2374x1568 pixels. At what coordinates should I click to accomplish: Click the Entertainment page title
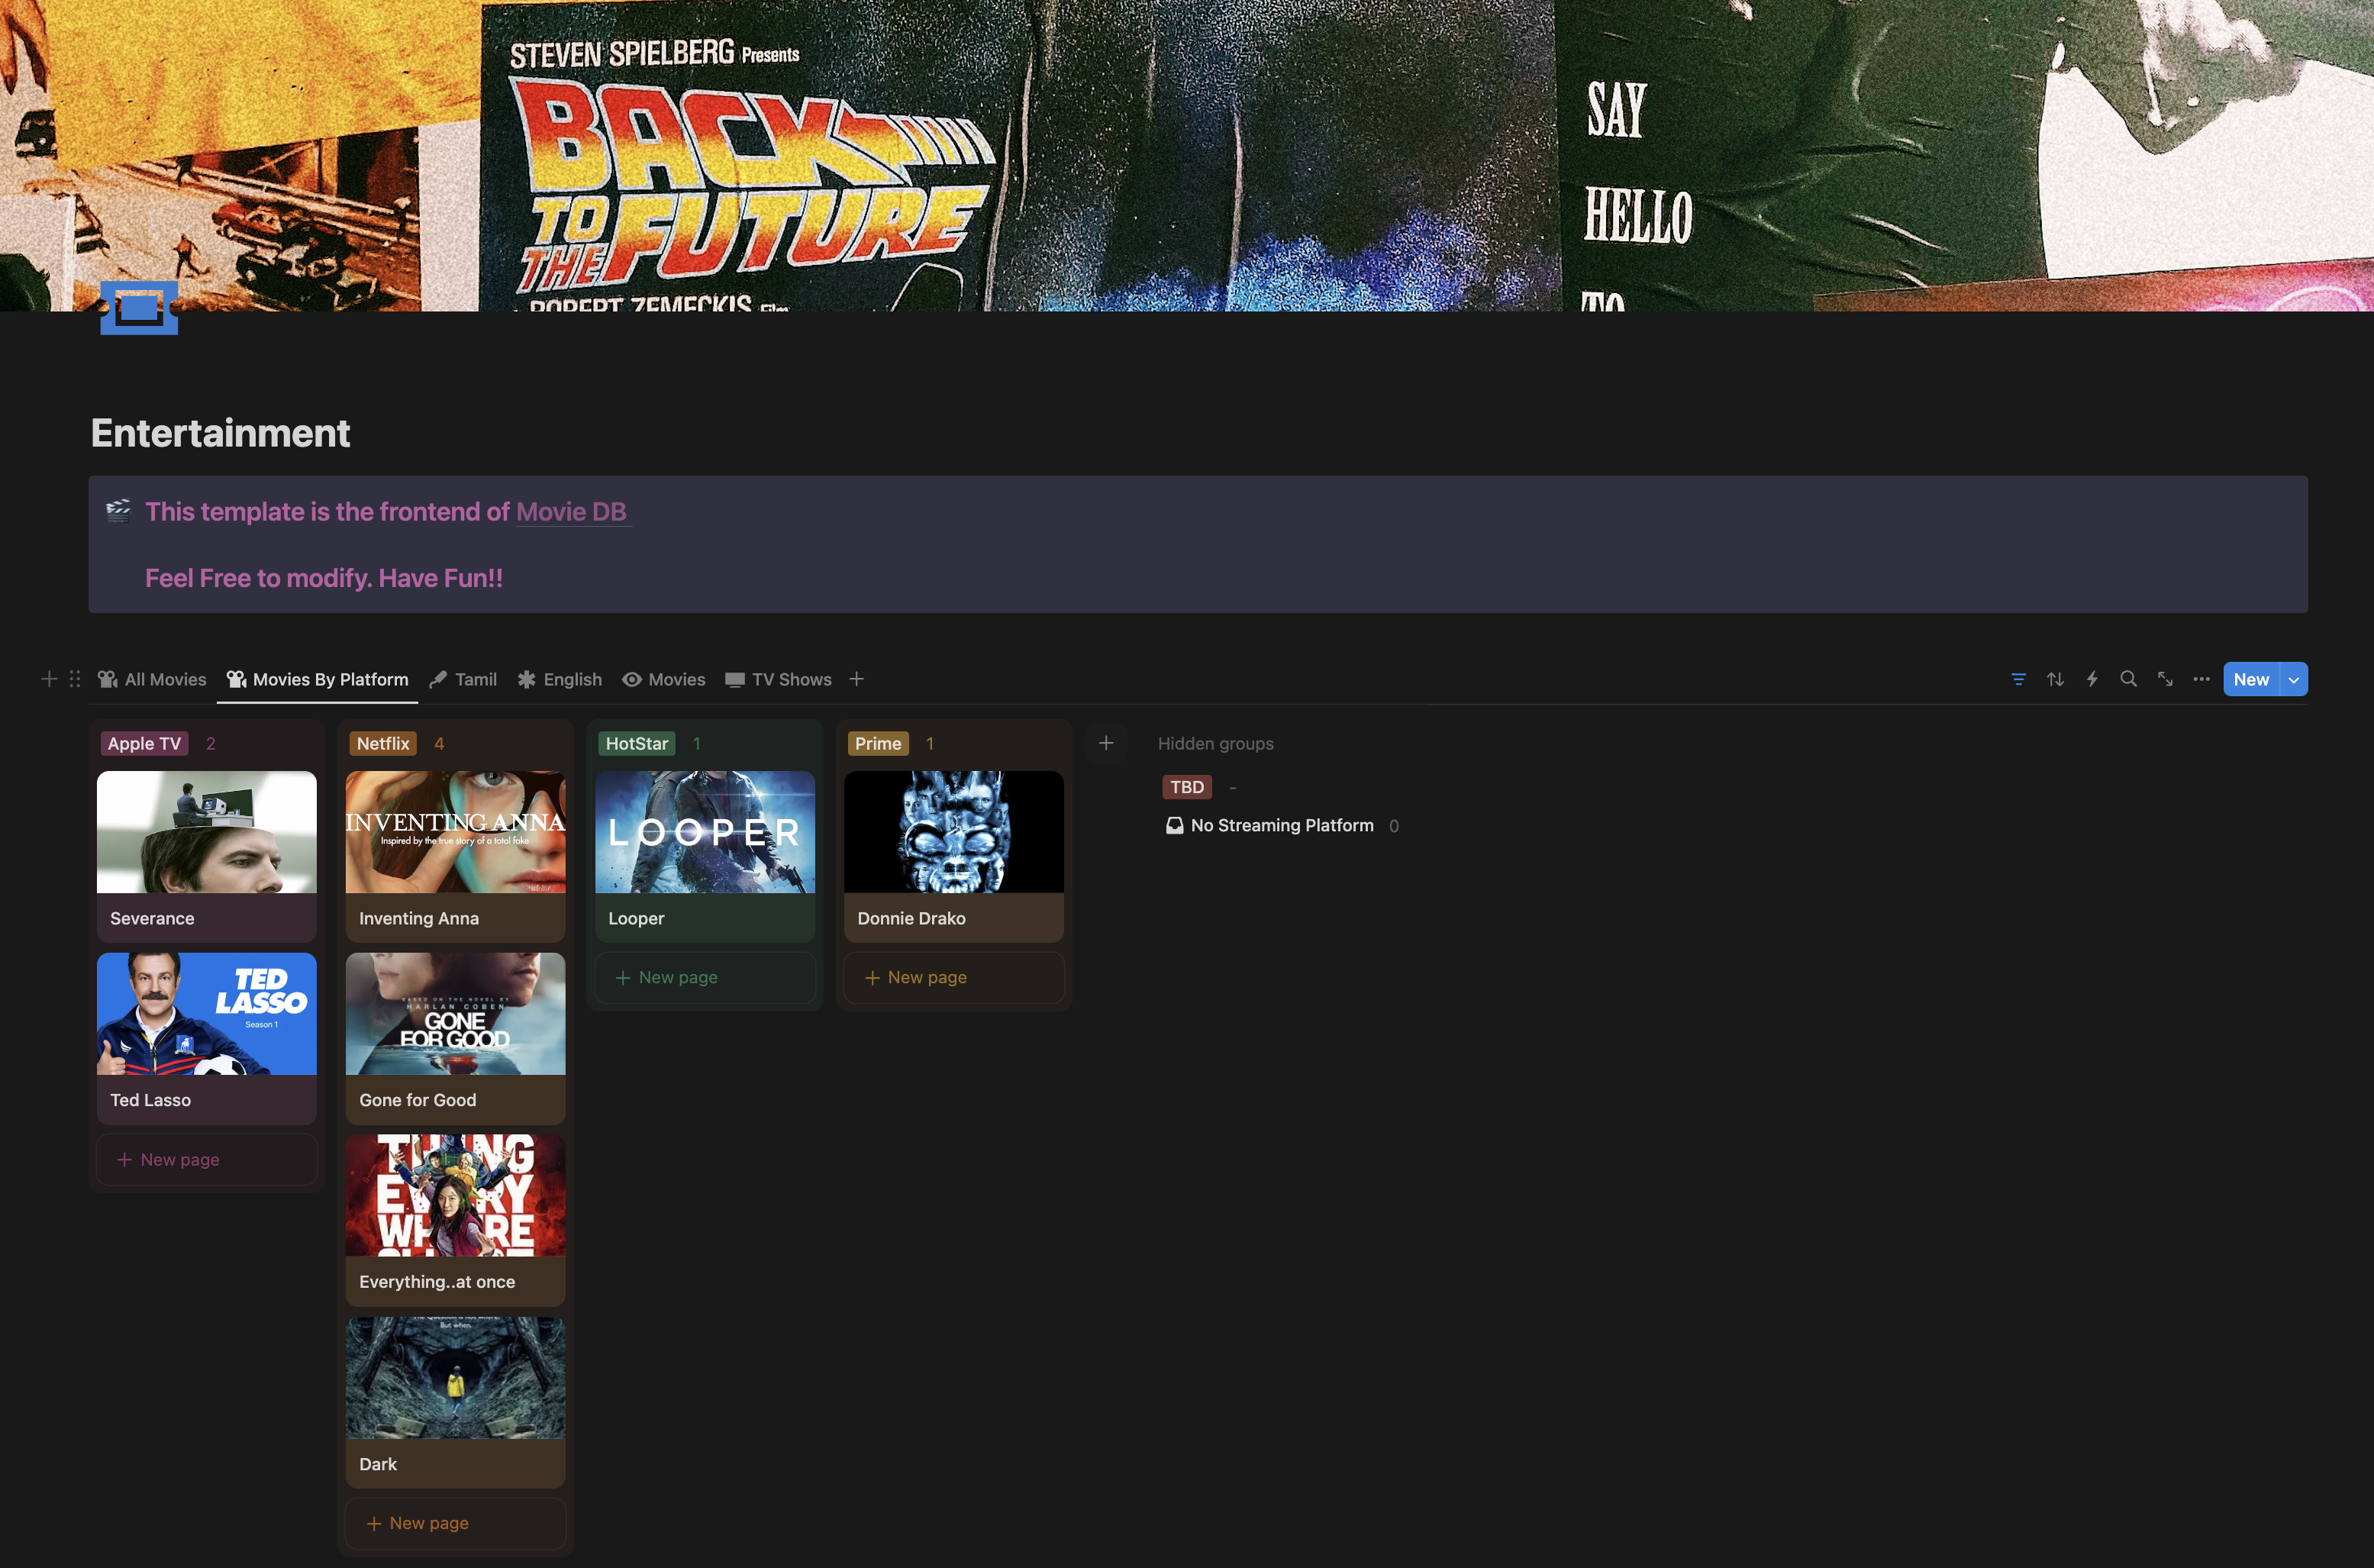click(x=220, y=433)
